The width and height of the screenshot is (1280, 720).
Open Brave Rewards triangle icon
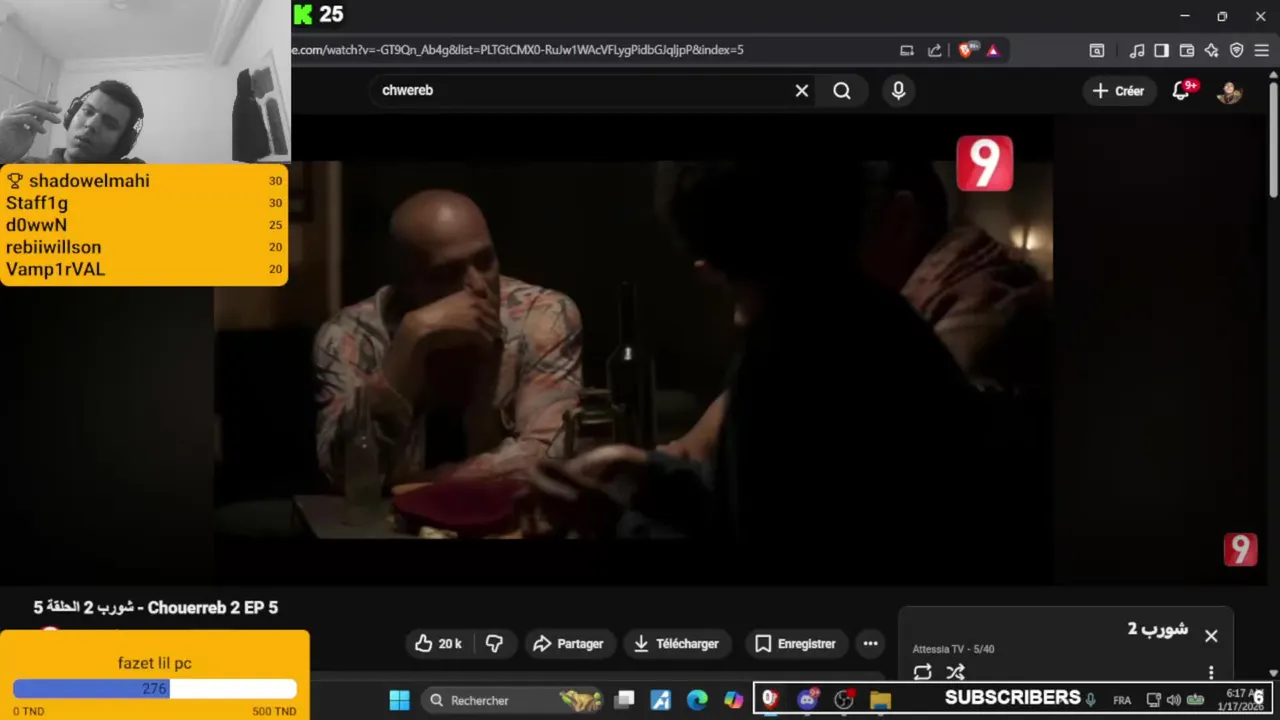992,50
